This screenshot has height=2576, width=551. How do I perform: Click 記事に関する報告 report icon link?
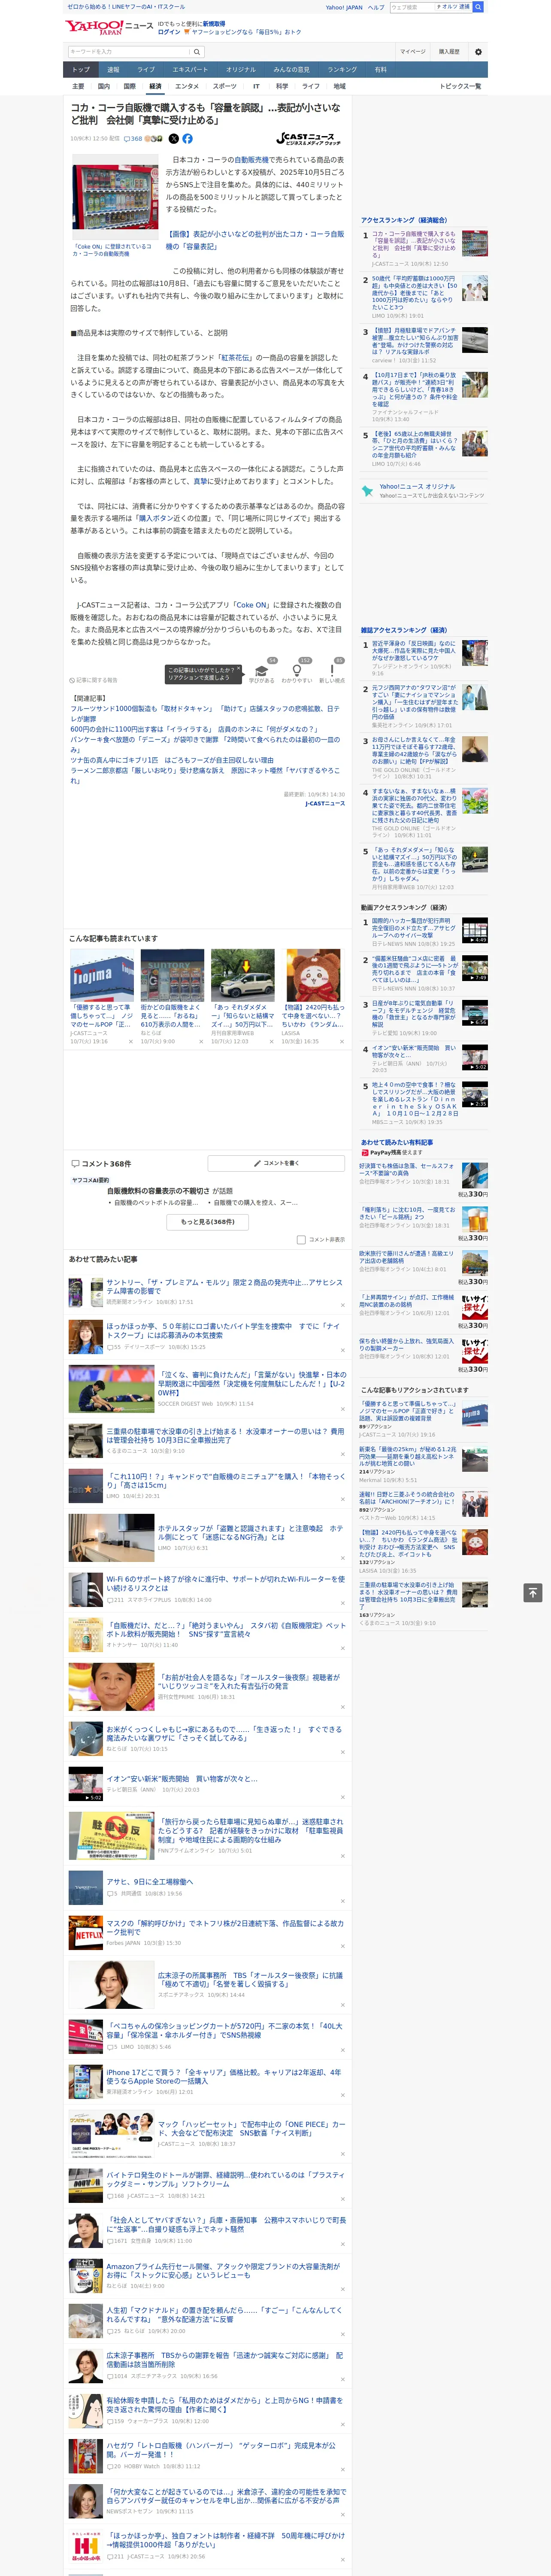tap(93, 680)
